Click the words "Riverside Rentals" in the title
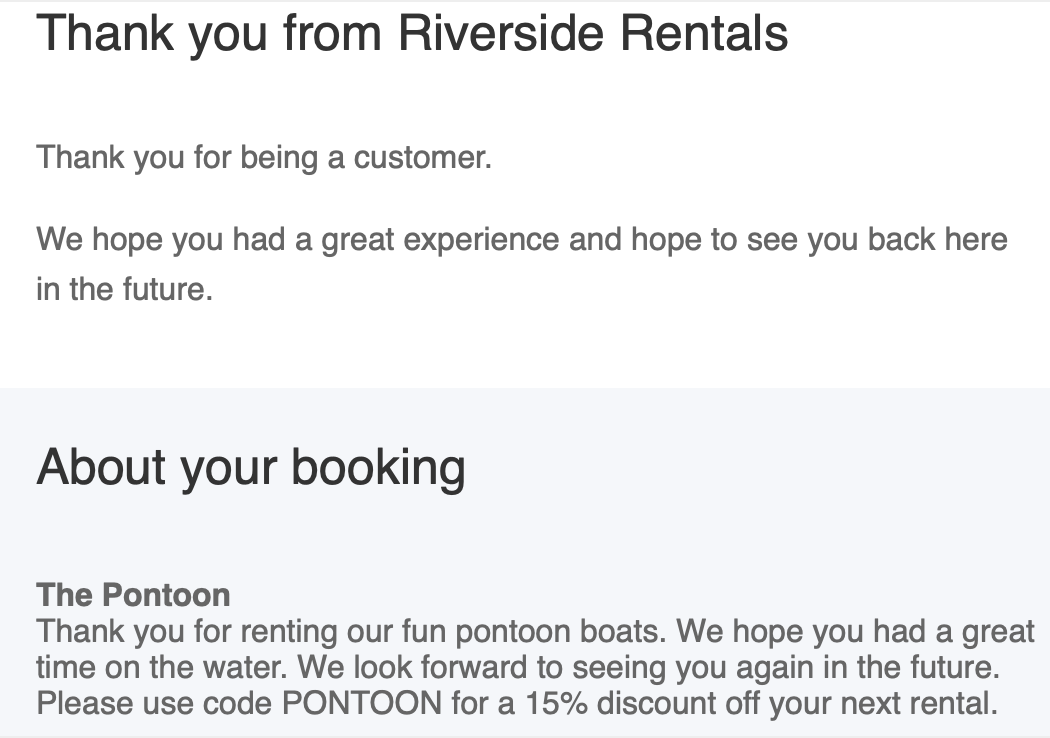The image size is (1050, 738). [593, 33]
